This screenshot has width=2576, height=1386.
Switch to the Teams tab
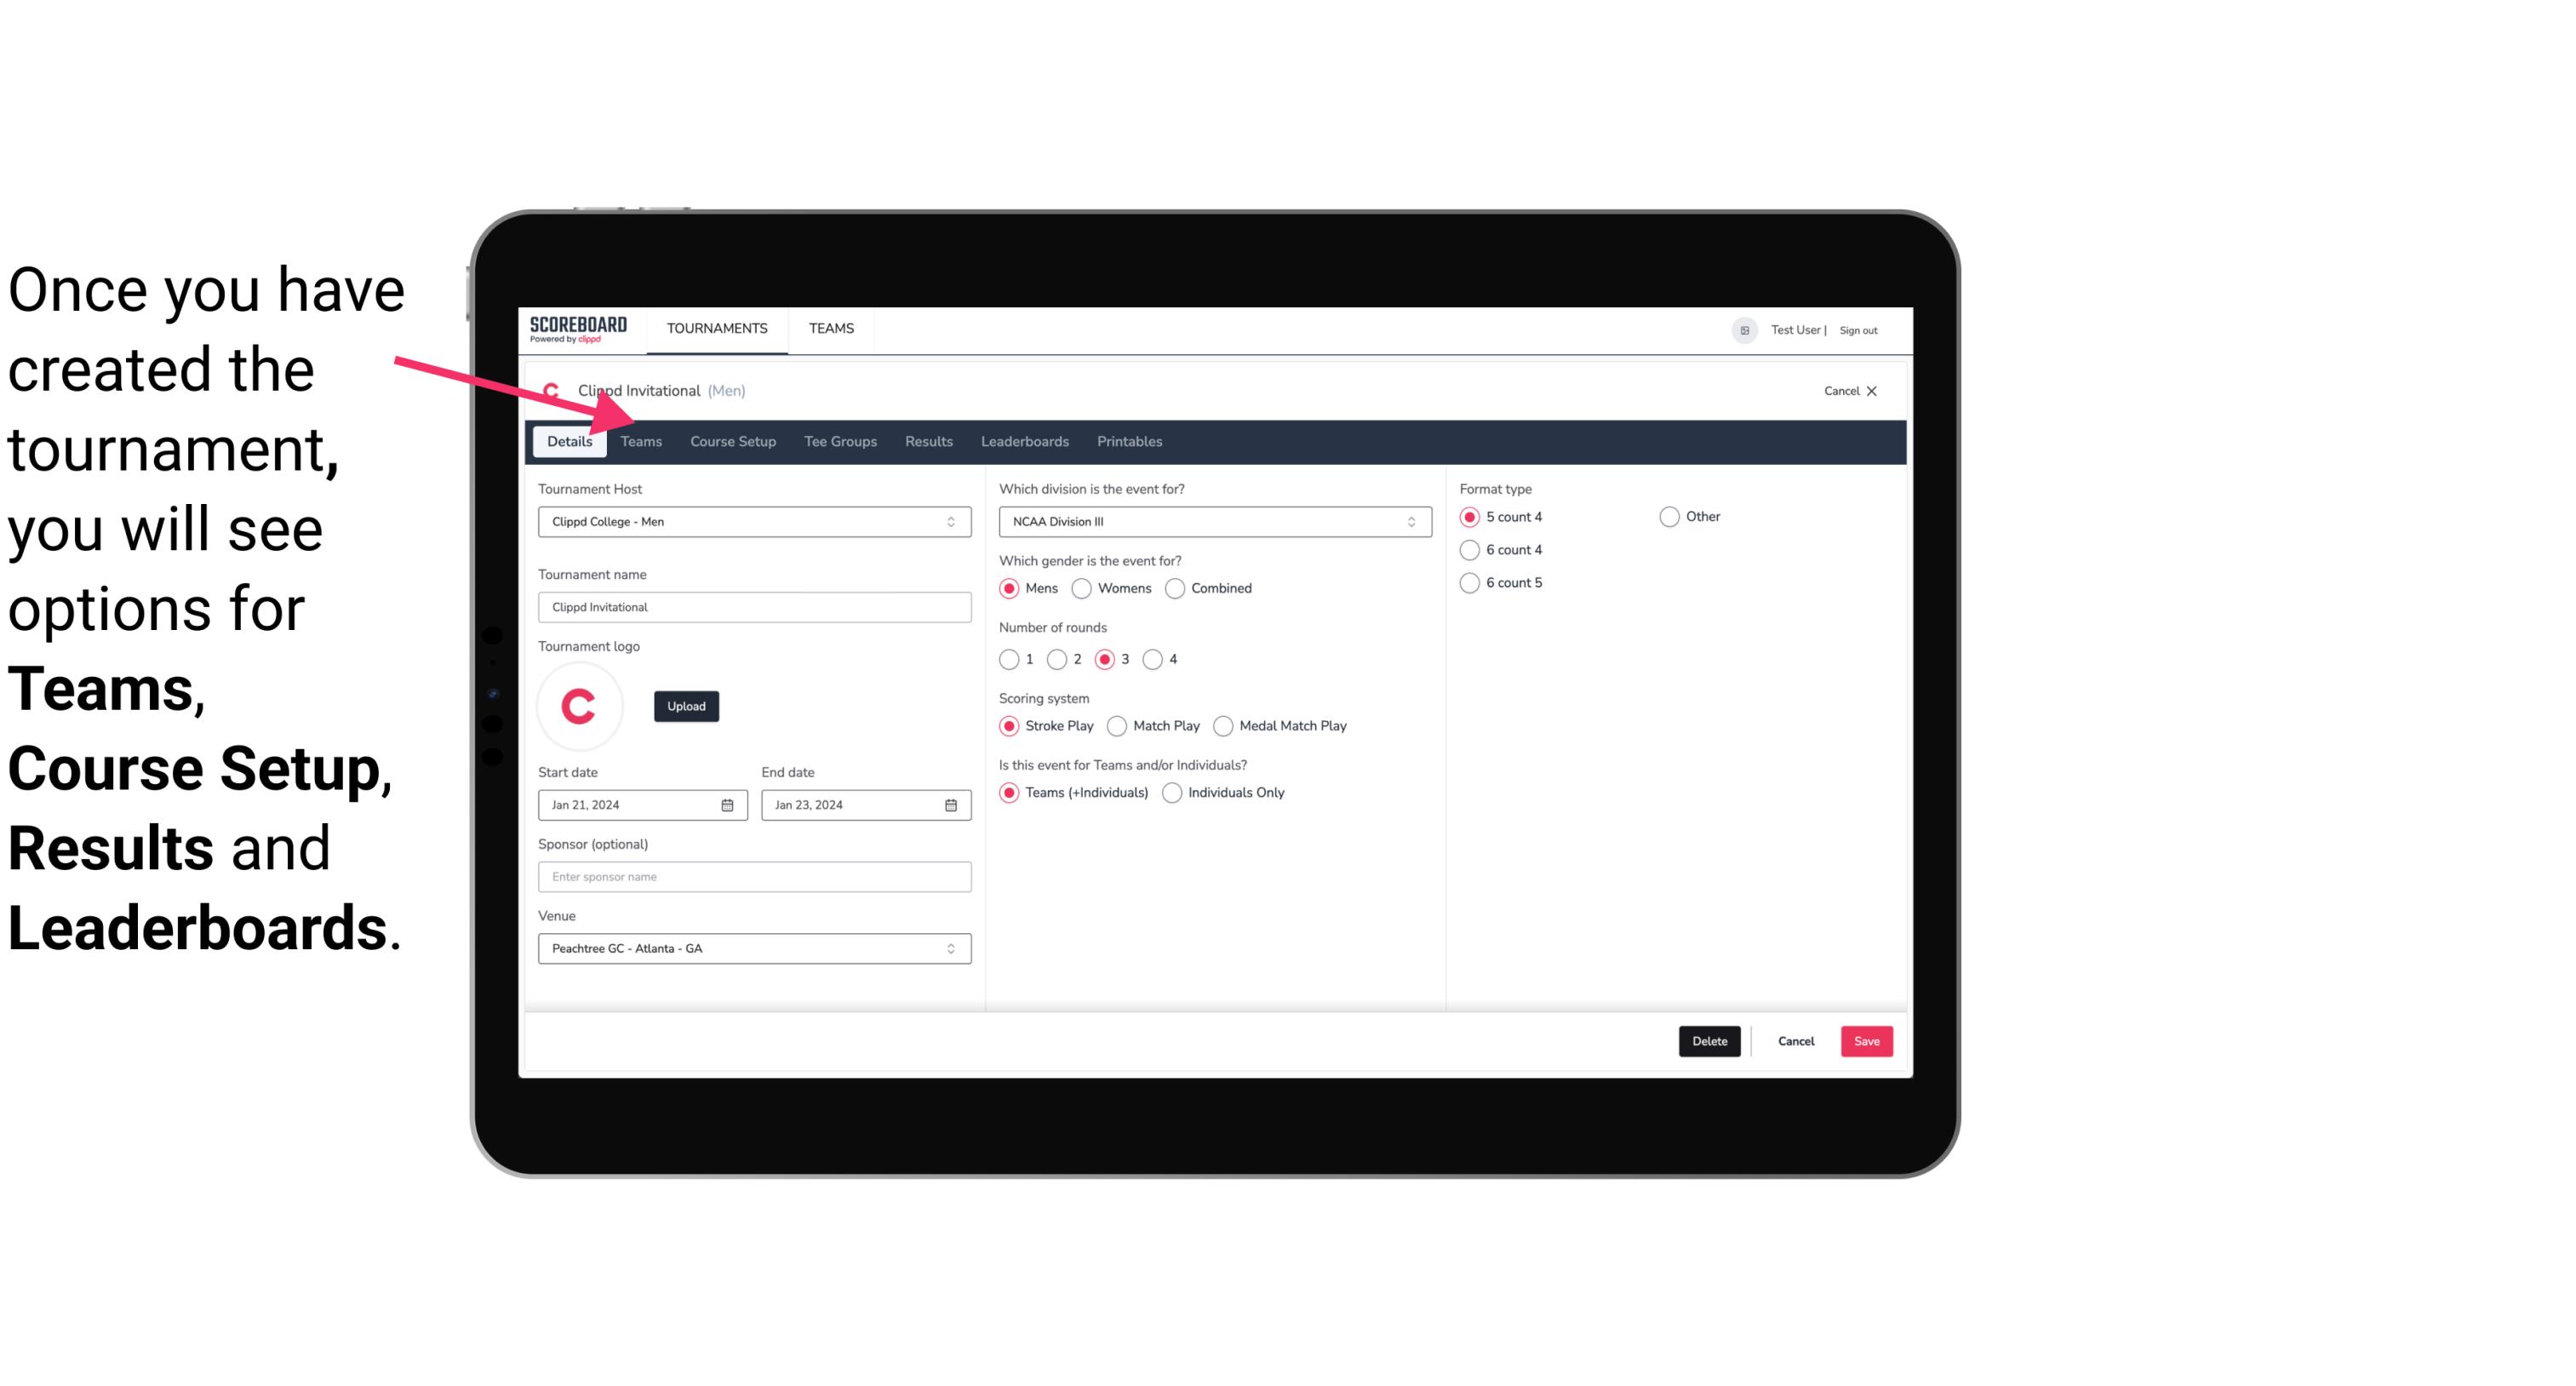638,440
